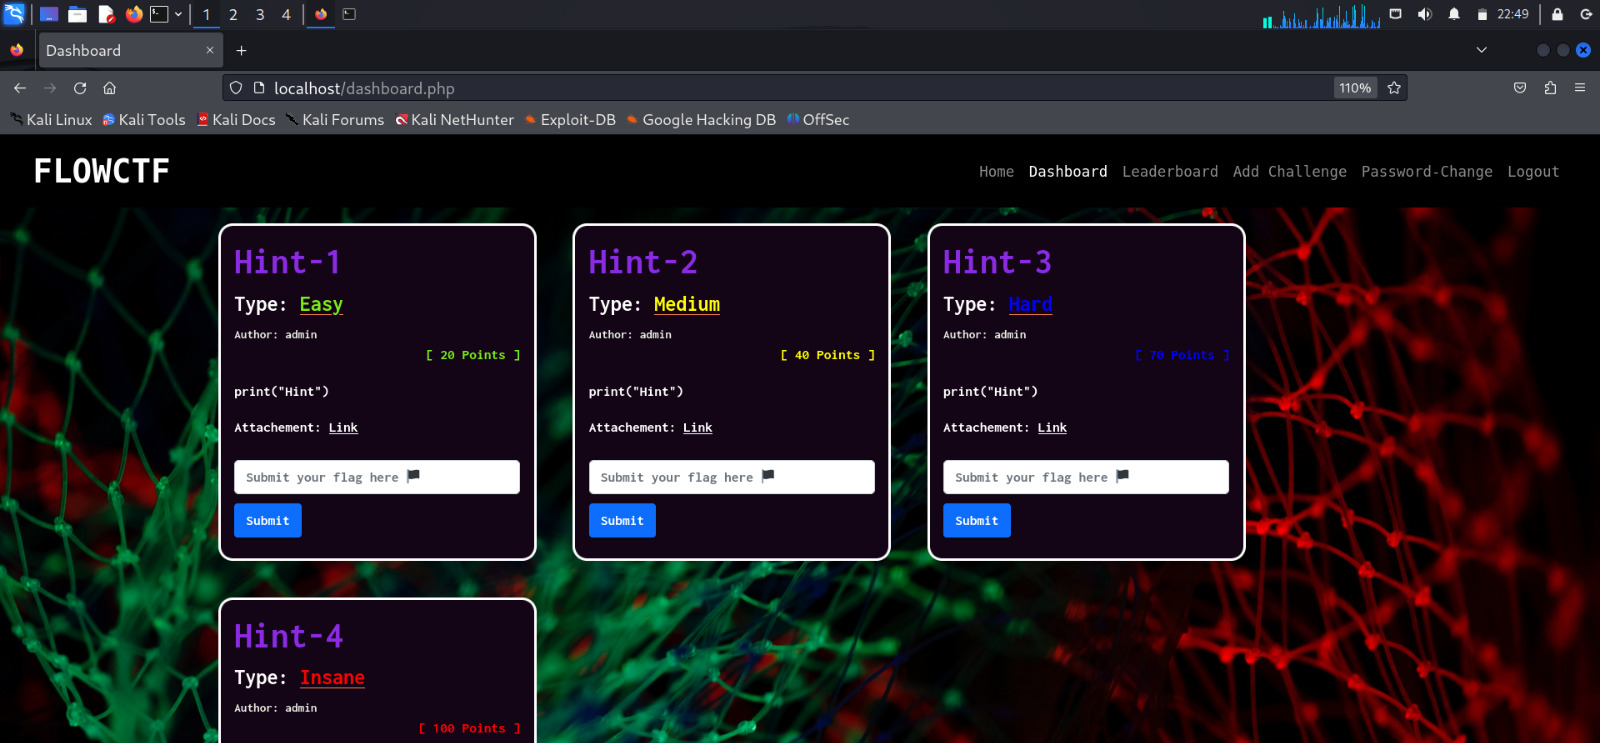Viewport: 1600px width, 743px height.
Task: Open the Firefox hamburger application menu
Action: point(1580,88)
